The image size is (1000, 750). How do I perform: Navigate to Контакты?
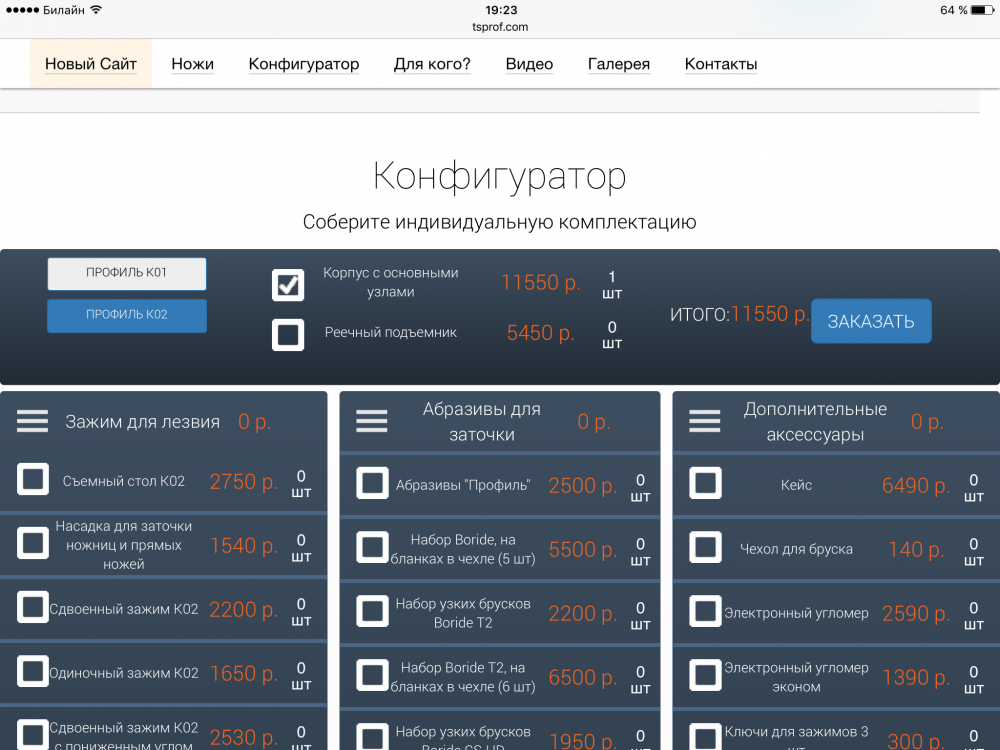(720, 64)
